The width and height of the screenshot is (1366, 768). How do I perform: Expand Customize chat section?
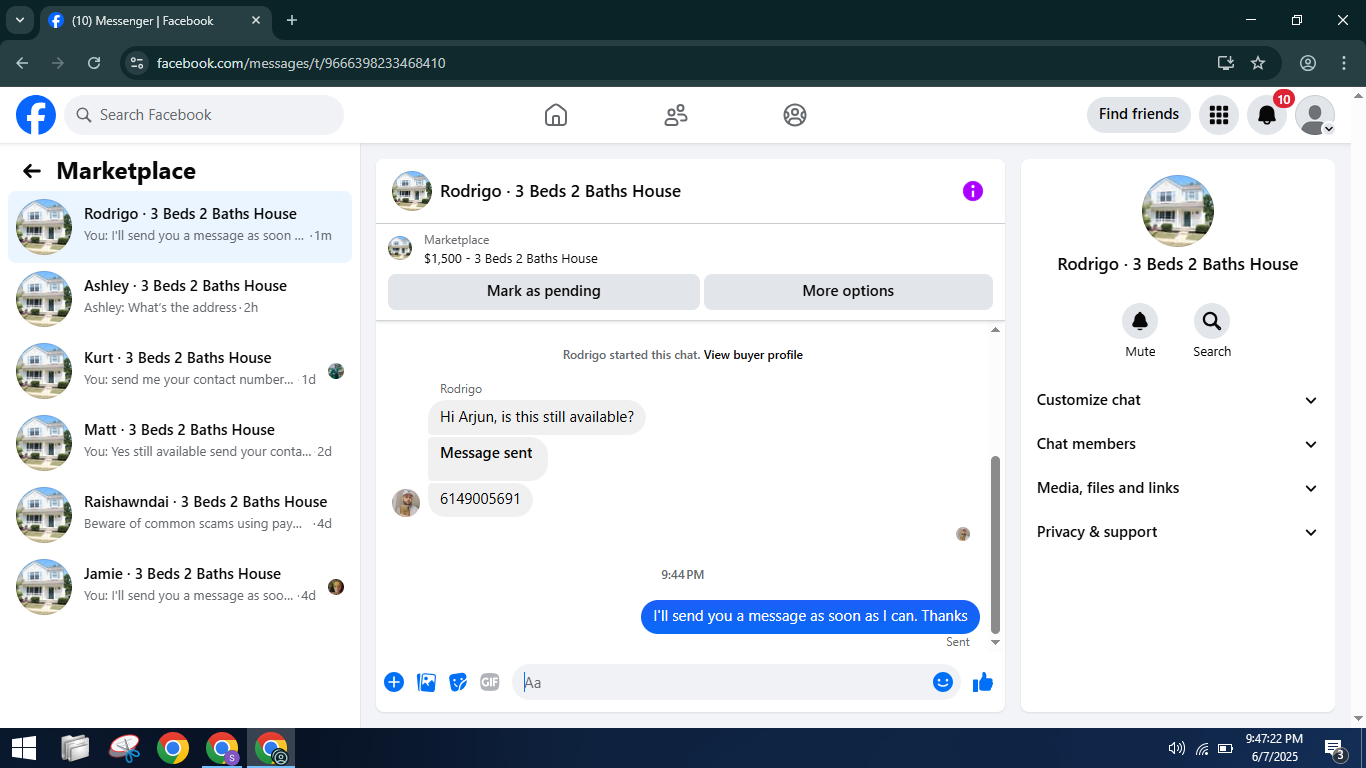coord(1177,400)
